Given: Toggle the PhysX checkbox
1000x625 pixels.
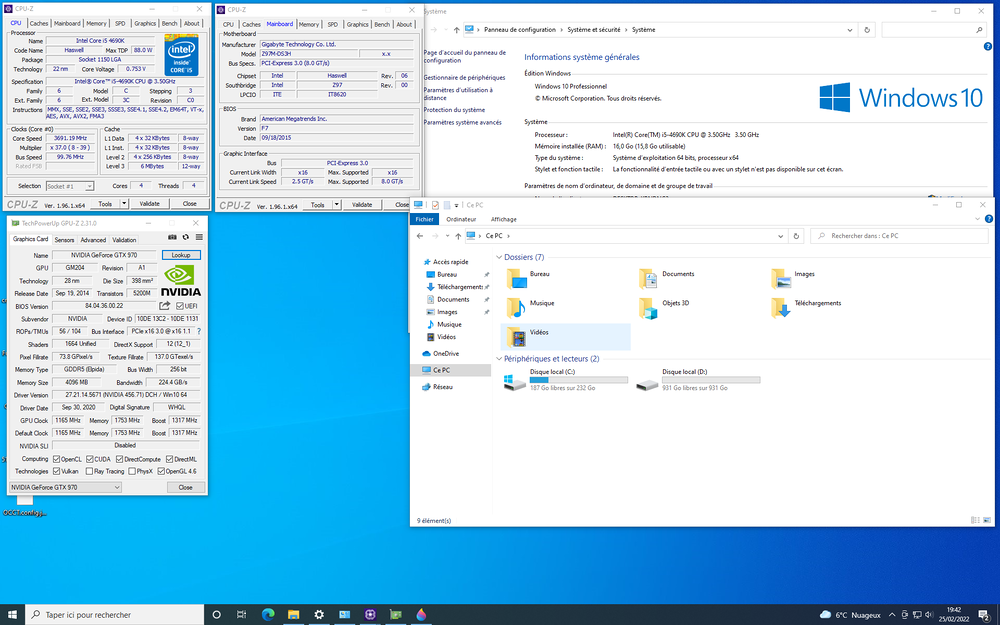Looking at the screenshot, I should click(132, 471).
